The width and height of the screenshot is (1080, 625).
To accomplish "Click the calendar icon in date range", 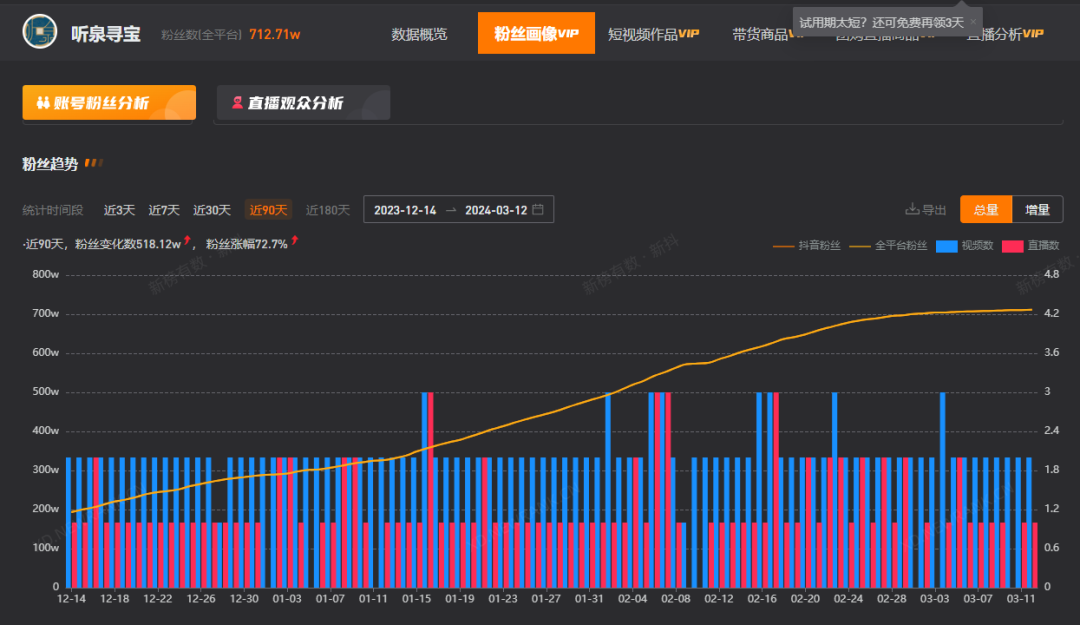I will pyautogui.click(x=538, y=210).
